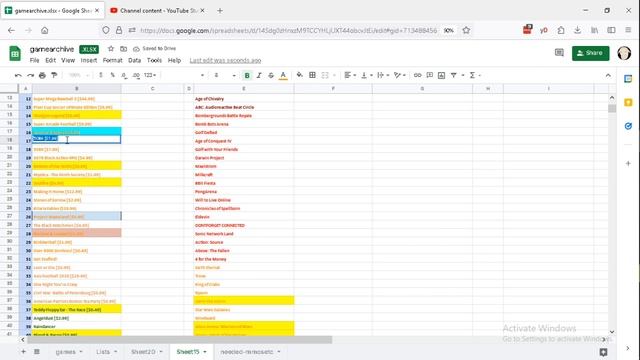This screenshot has width=640, height=360.
Task: Switch to the Sheet20 tab
Action: (x=147, y=351)
